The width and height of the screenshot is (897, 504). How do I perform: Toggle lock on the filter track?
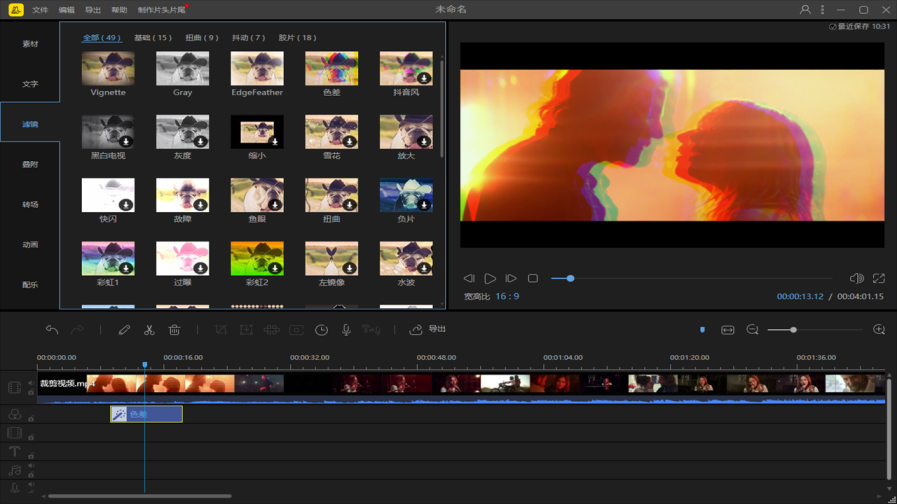pos(31,418)
